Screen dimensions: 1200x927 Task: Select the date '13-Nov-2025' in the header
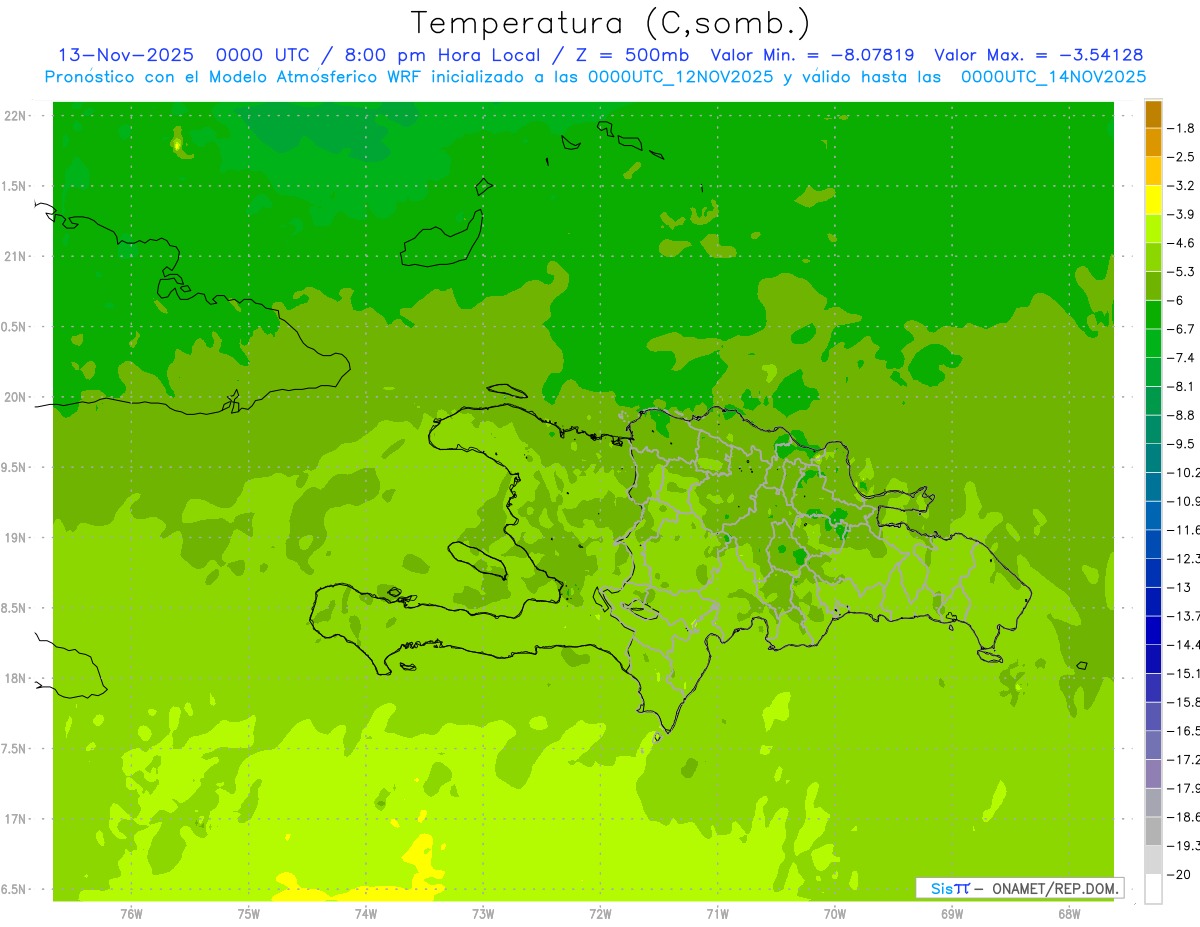126,55
